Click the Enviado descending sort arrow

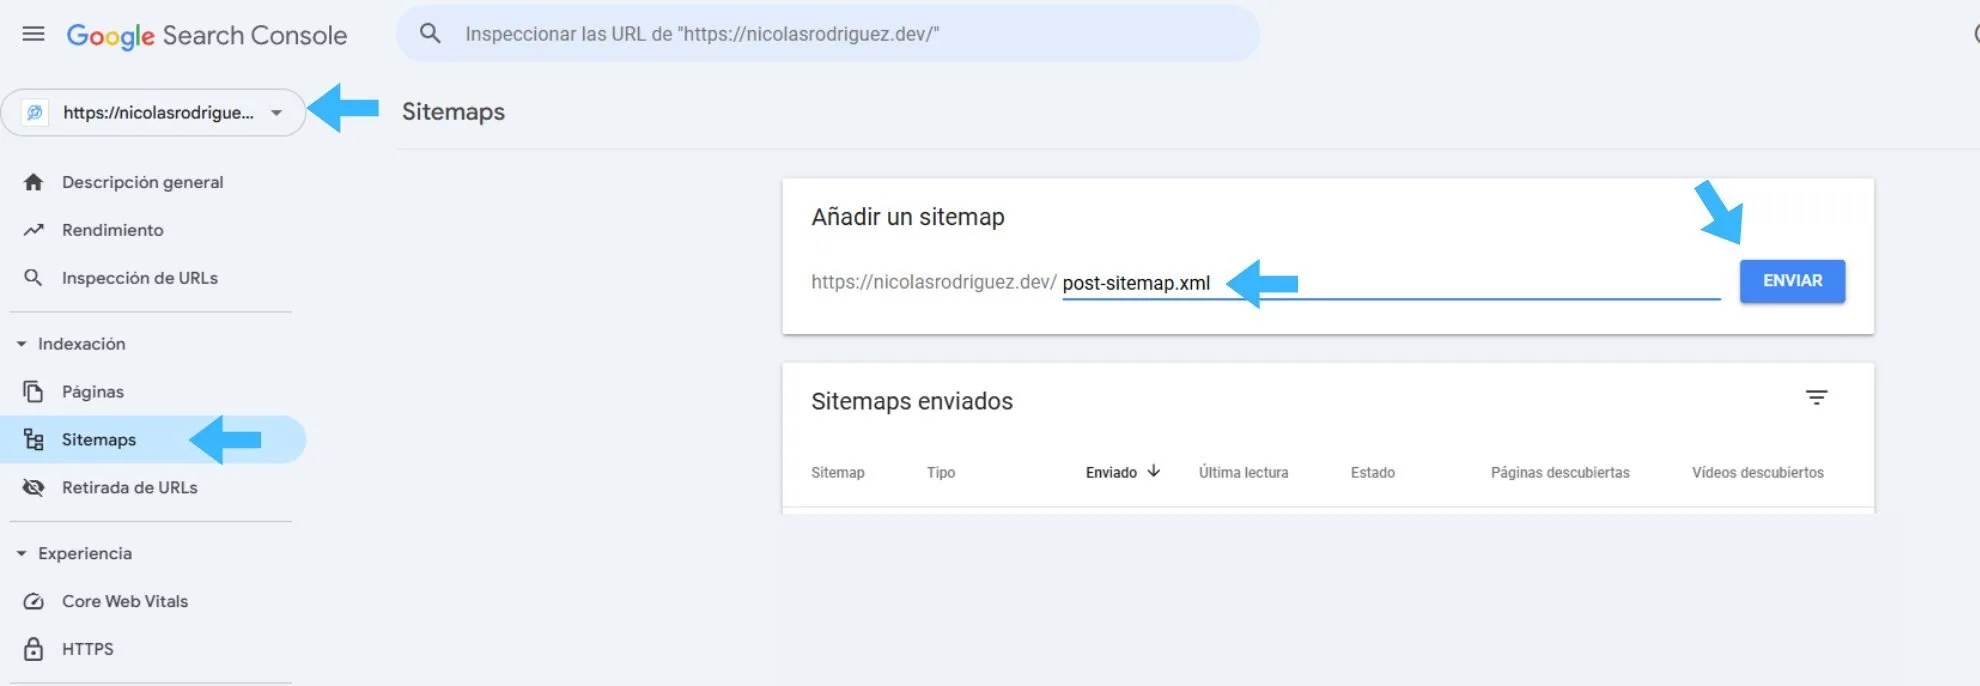point(1153,472)
